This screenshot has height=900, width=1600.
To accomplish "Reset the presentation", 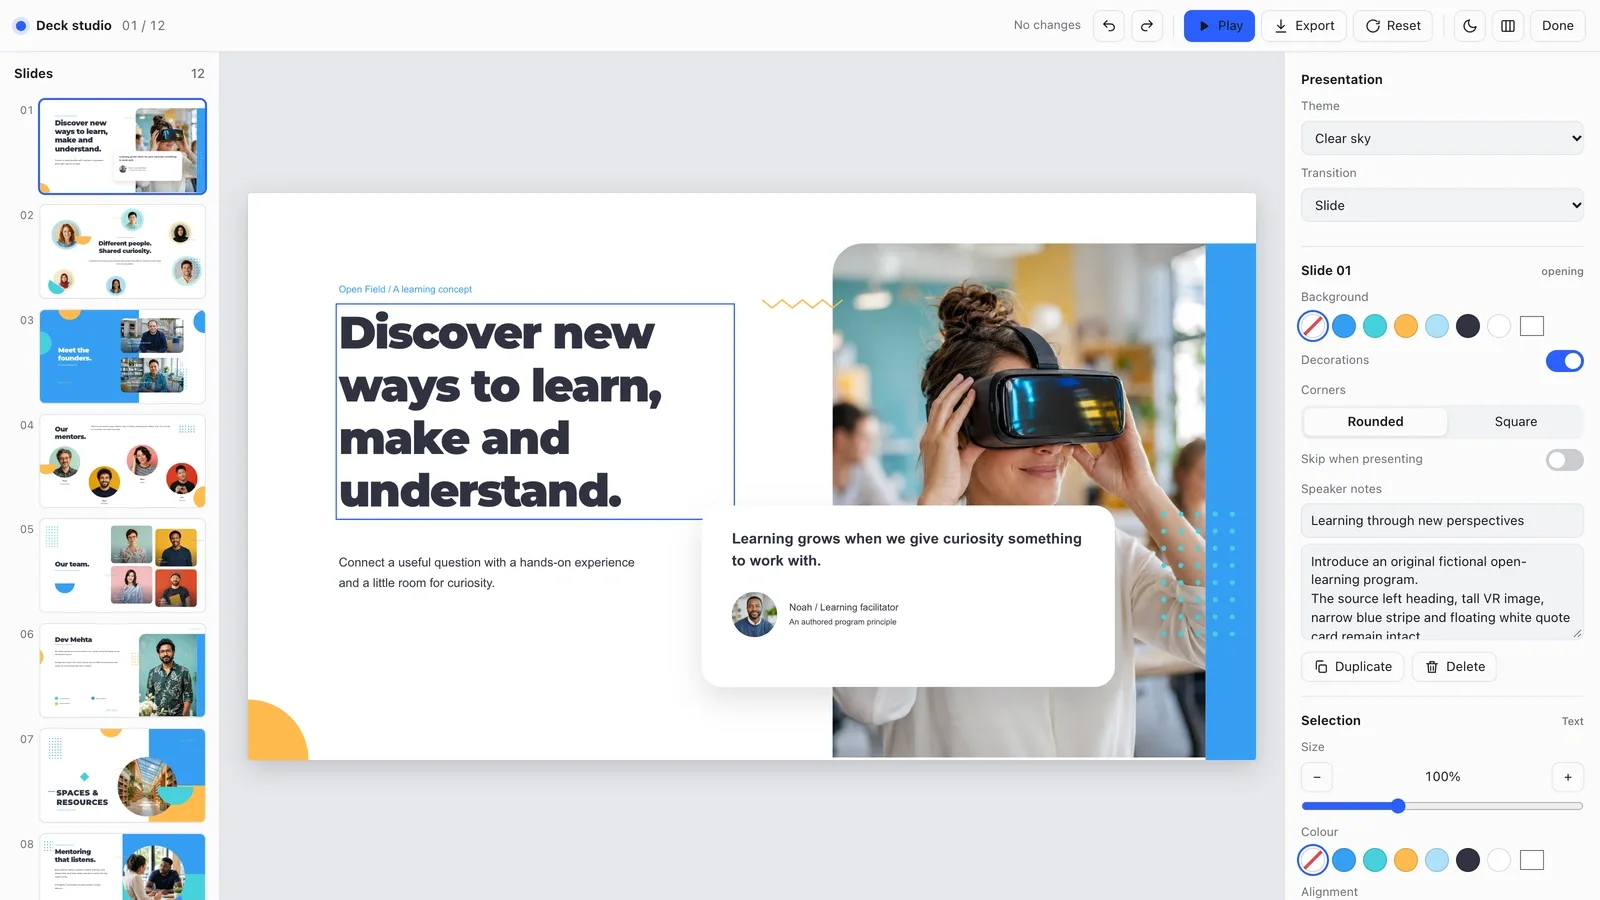I will click(x=1393, y=26).
